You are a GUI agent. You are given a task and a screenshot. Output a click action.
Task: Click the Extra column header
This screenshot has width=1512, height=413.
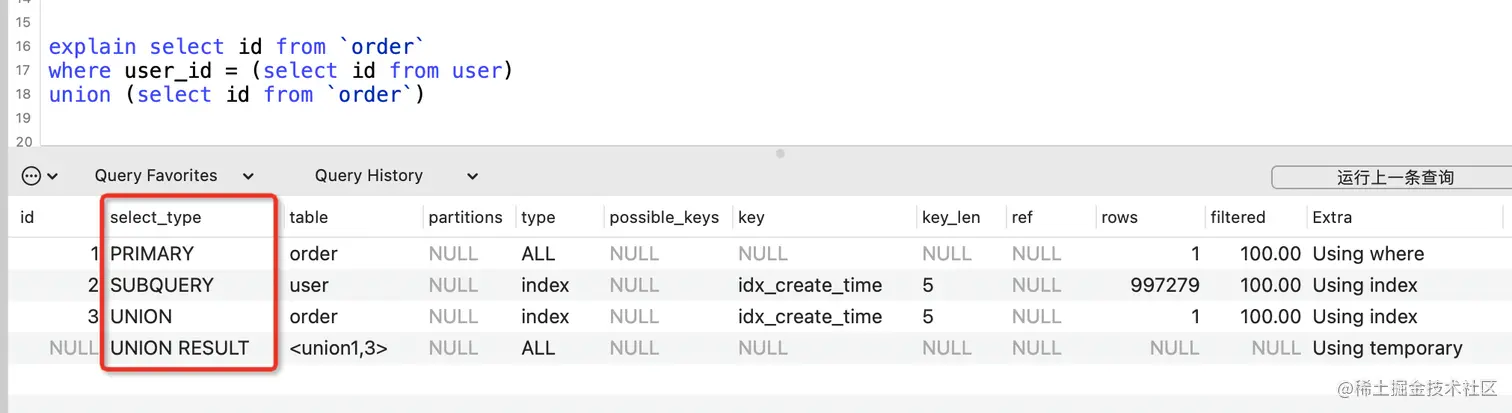click(x=1332, y=217)
